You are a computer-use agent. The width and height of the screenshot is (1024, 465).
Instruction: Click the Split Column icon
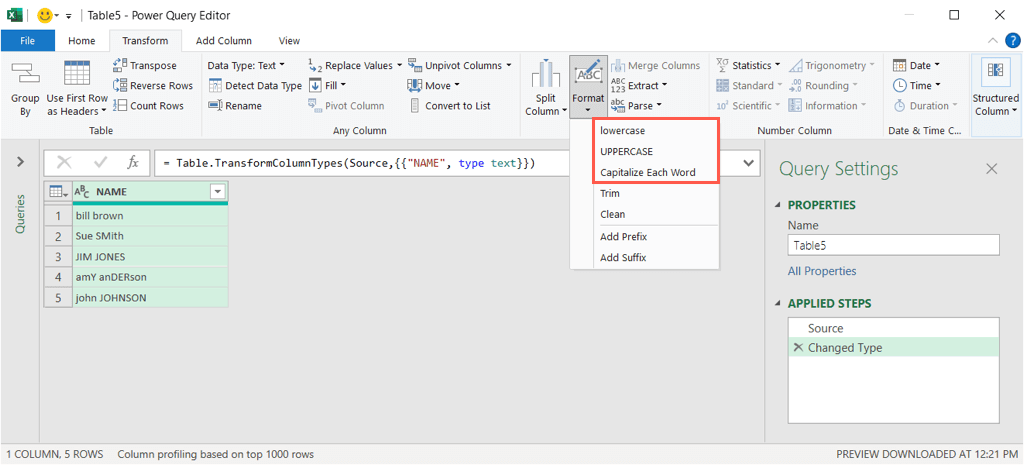(547, 74)
